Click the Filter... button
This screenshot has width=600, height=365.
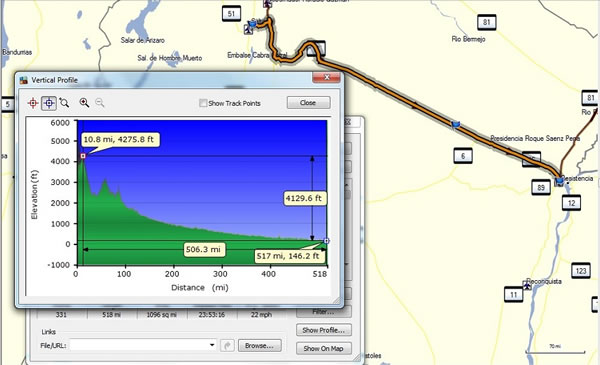pos(324,312)
